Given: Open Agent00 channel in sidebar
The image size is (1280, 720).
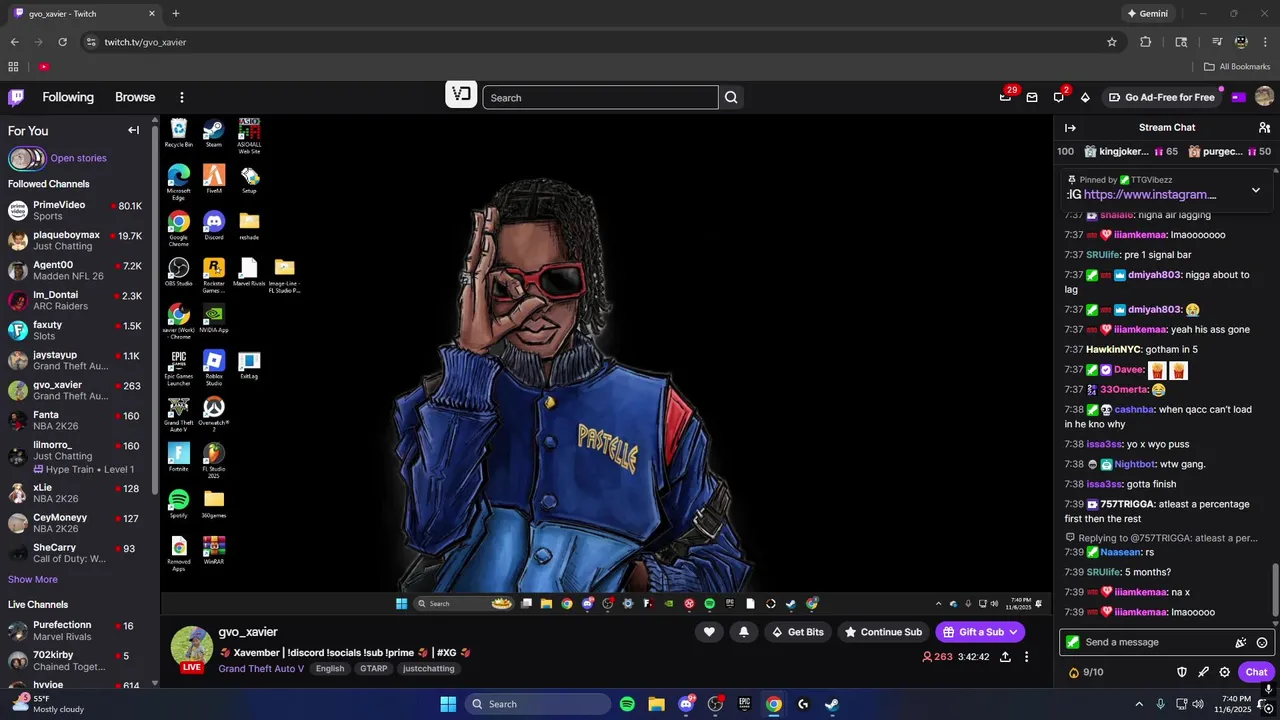Looking at the screenshot, I should (x=78, y=270).
